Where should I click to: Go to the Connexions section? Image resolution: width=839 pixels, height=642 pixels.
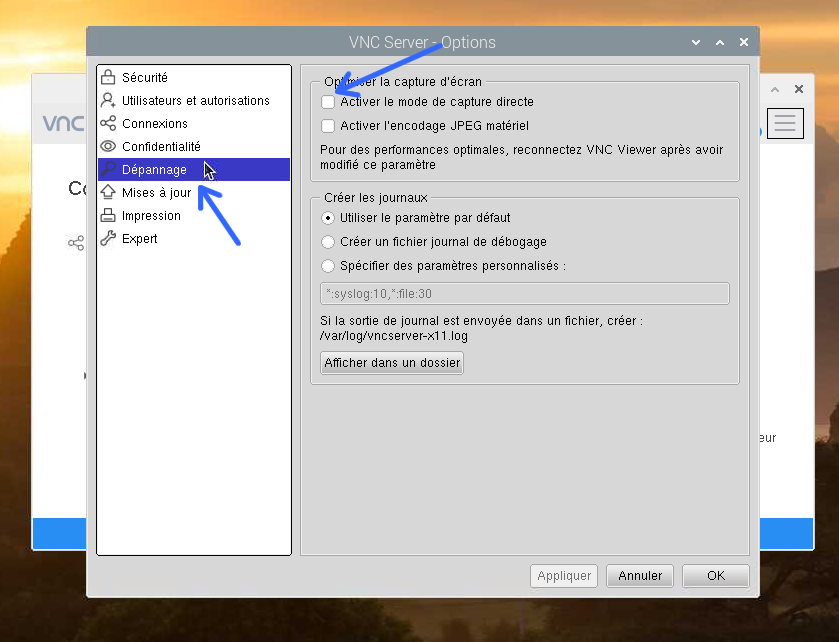194,123
